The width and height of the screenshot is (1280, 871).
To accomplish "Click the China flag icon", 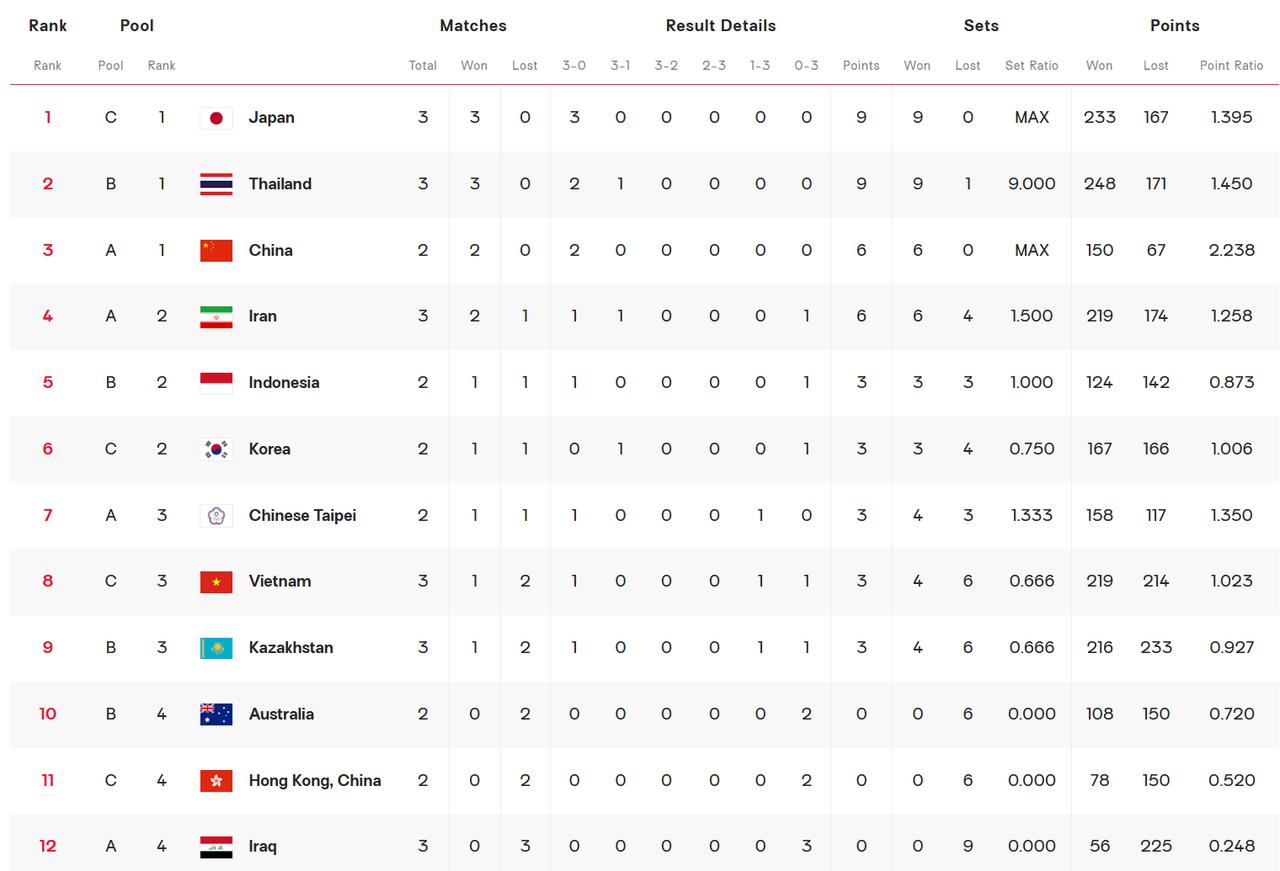I will pos(216,250).
